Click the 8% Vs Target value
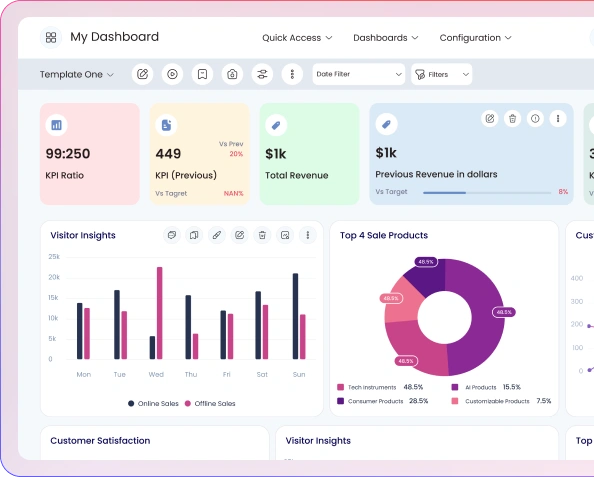 [563, 192]
